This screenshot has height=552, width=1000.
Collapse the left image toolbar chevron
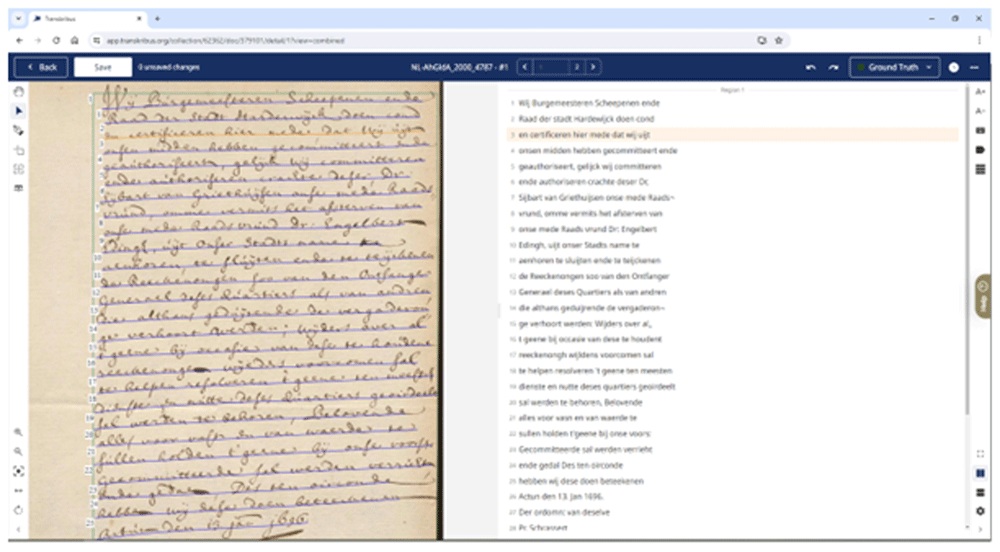pos(18,530)
